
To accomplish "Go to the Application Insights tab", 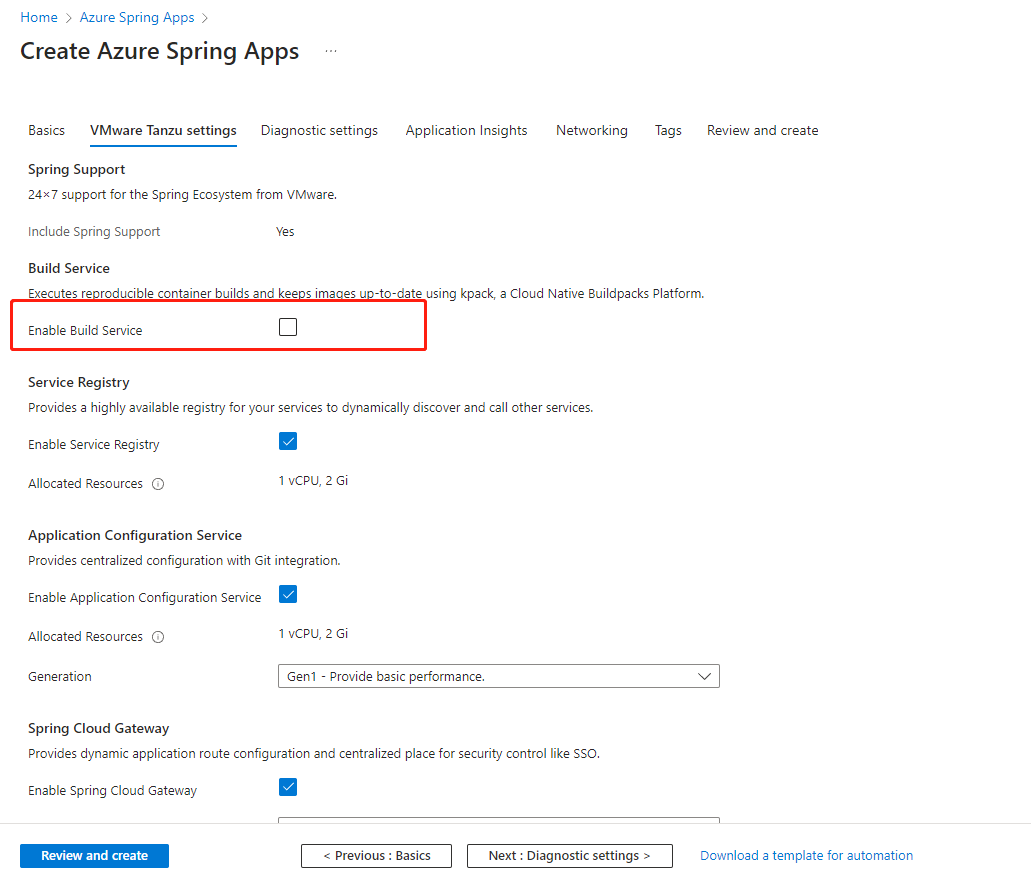I will point(466,131).
